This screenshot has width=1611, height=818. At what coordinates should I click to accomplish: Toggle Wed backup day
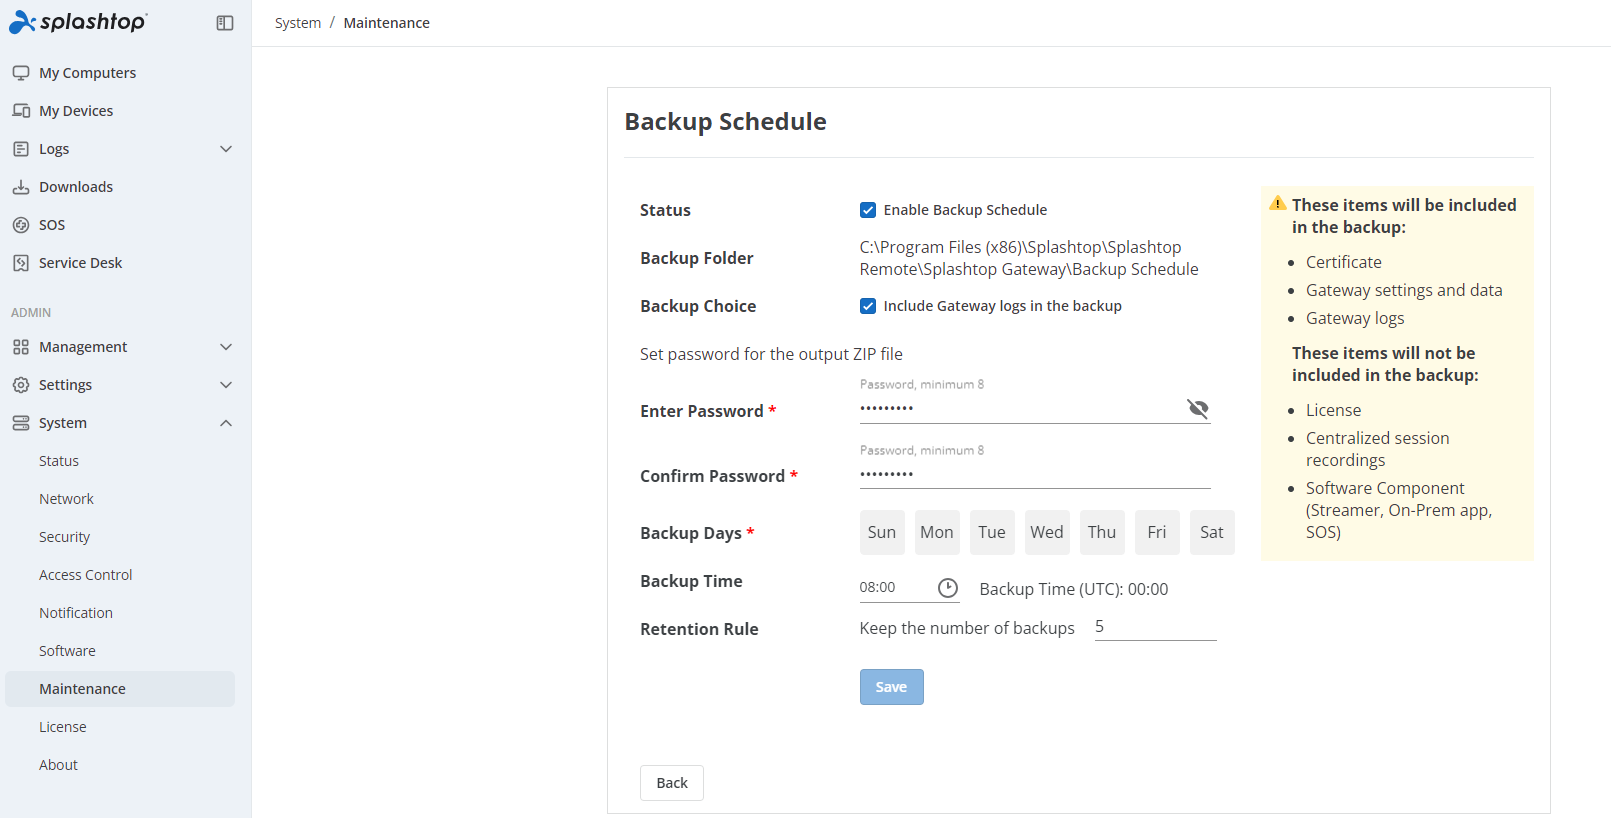(x=1047, y=532)
